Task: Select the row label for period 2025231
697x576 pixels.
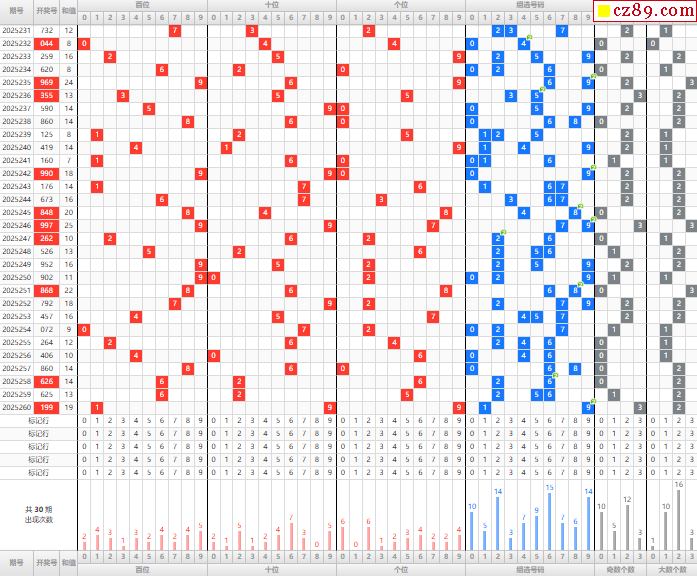Action: tap(17, 30)
